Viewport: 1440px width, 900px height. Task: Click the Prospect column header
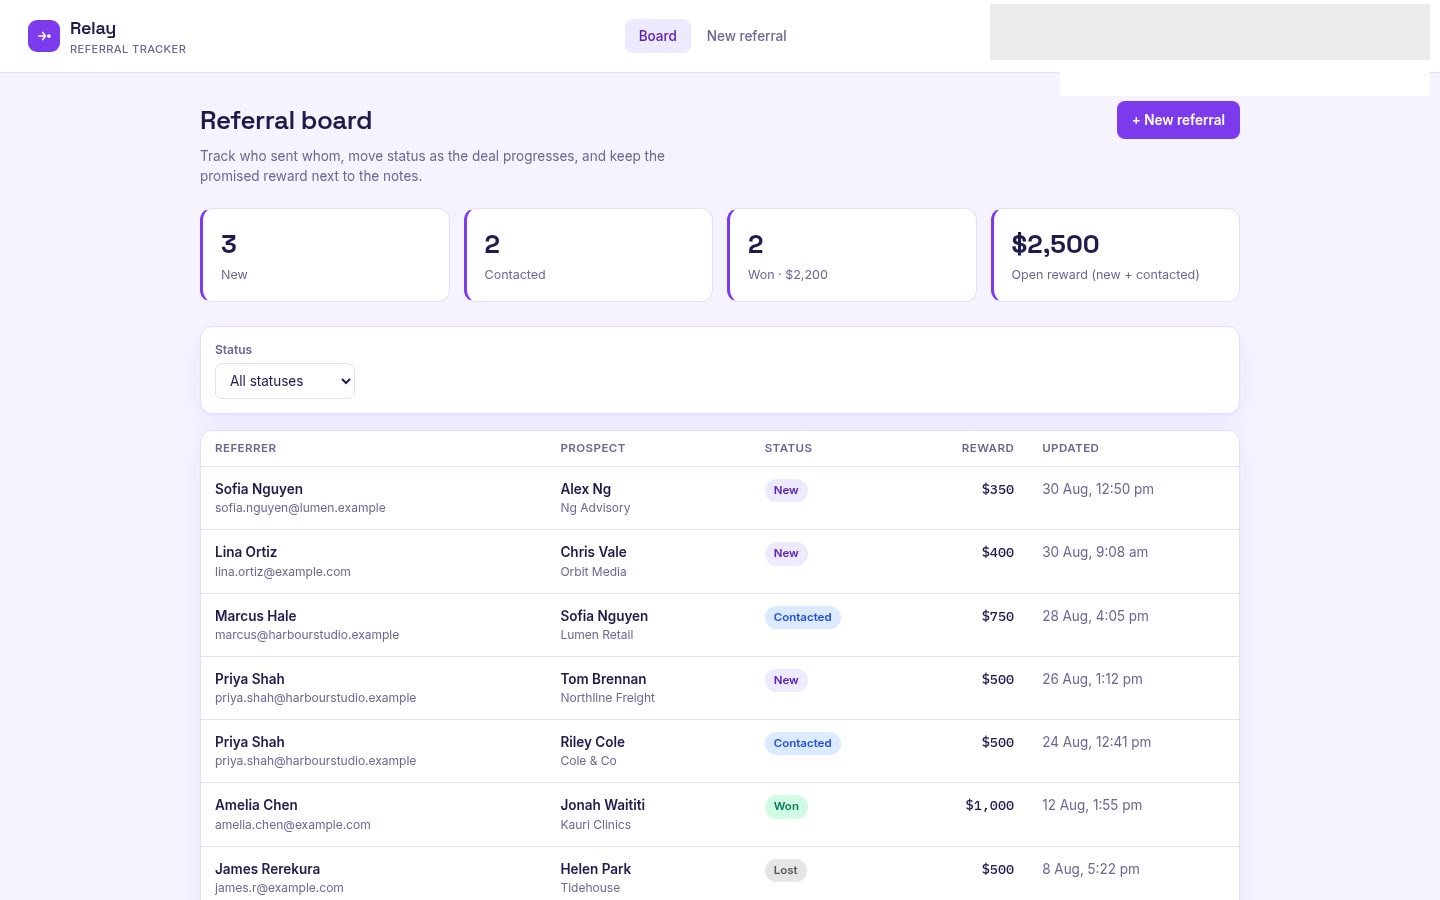[593, 448]
